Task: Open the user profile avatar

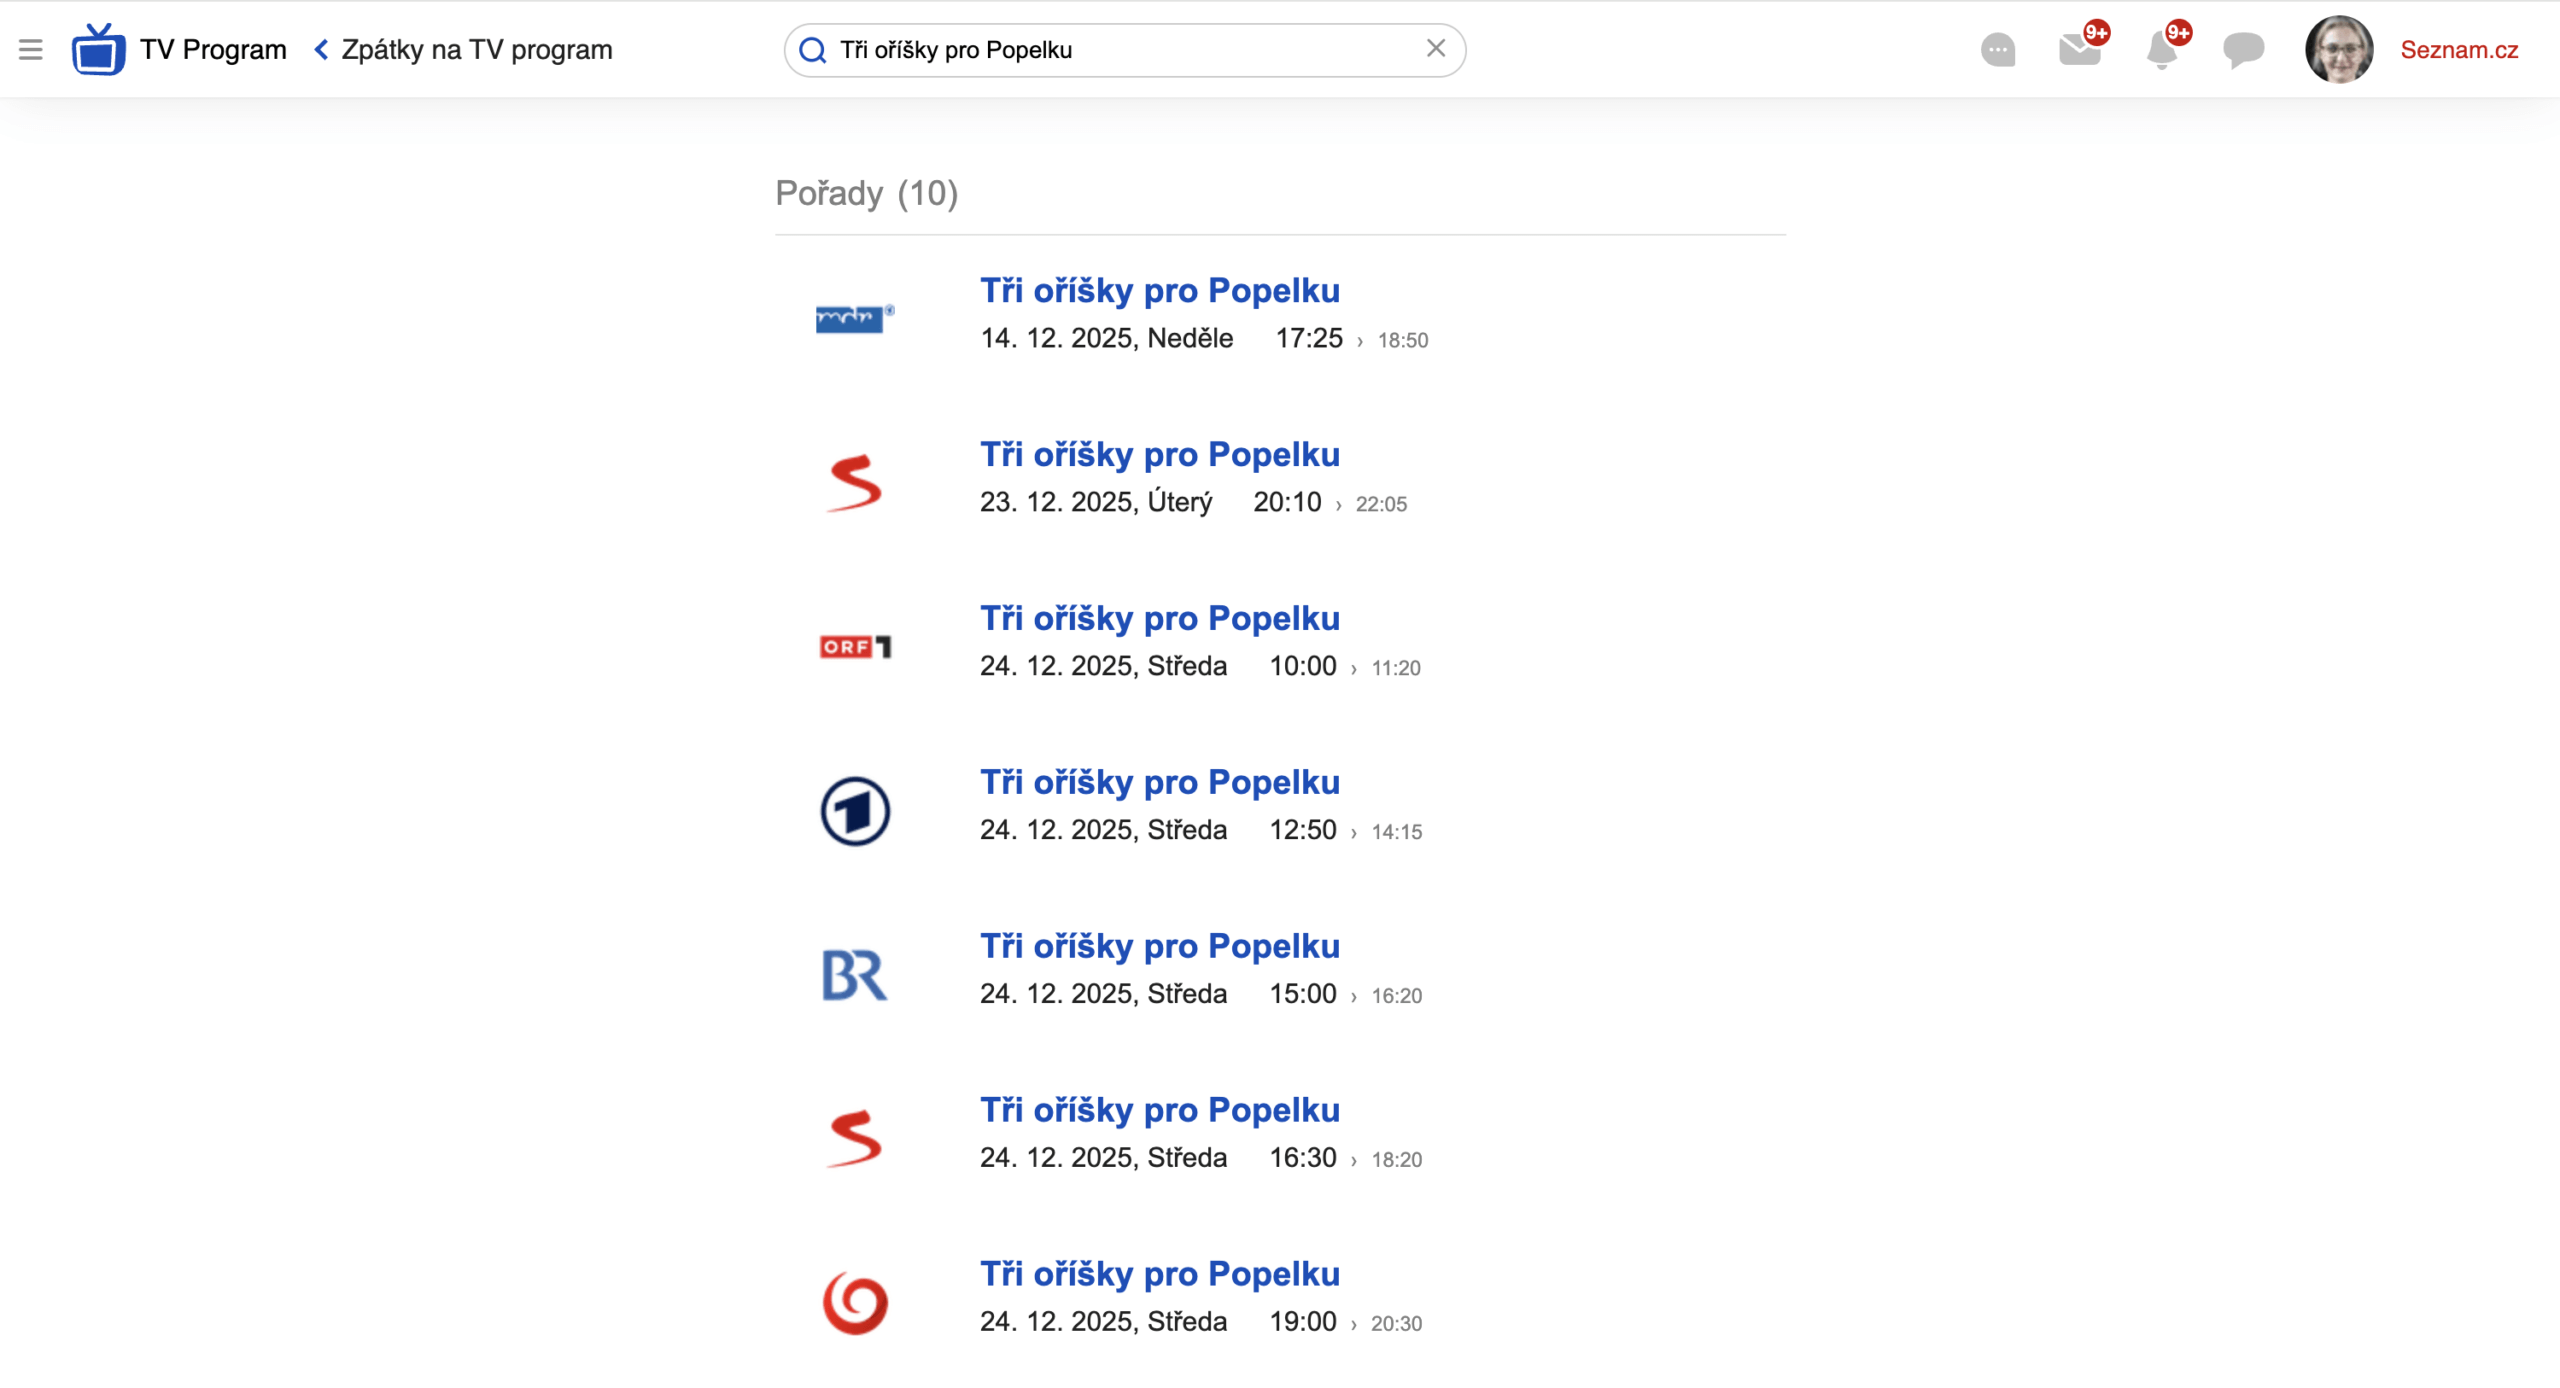Action: coord(2338,49)
